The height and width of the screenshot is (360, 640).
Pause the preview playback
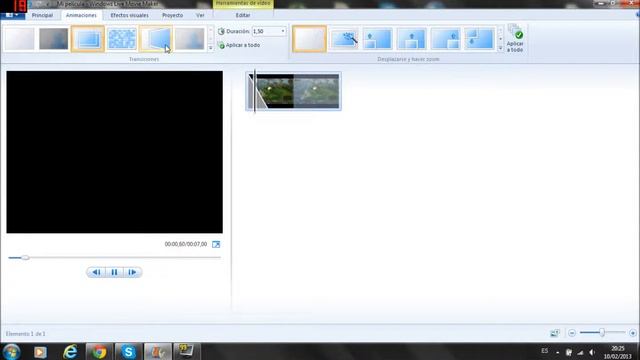[x=114, y=272]
